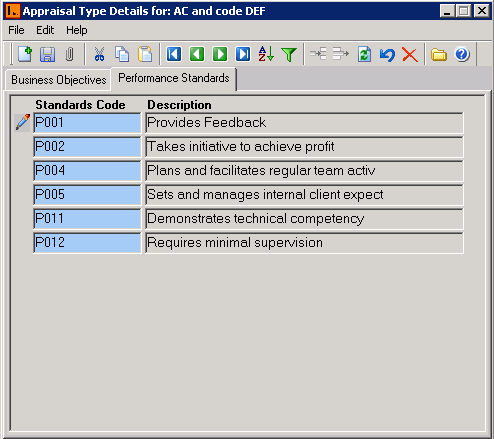The height and width of the screenshot is (439, 494).
Task: Jump to last record arrow
Action: point(243,54)
